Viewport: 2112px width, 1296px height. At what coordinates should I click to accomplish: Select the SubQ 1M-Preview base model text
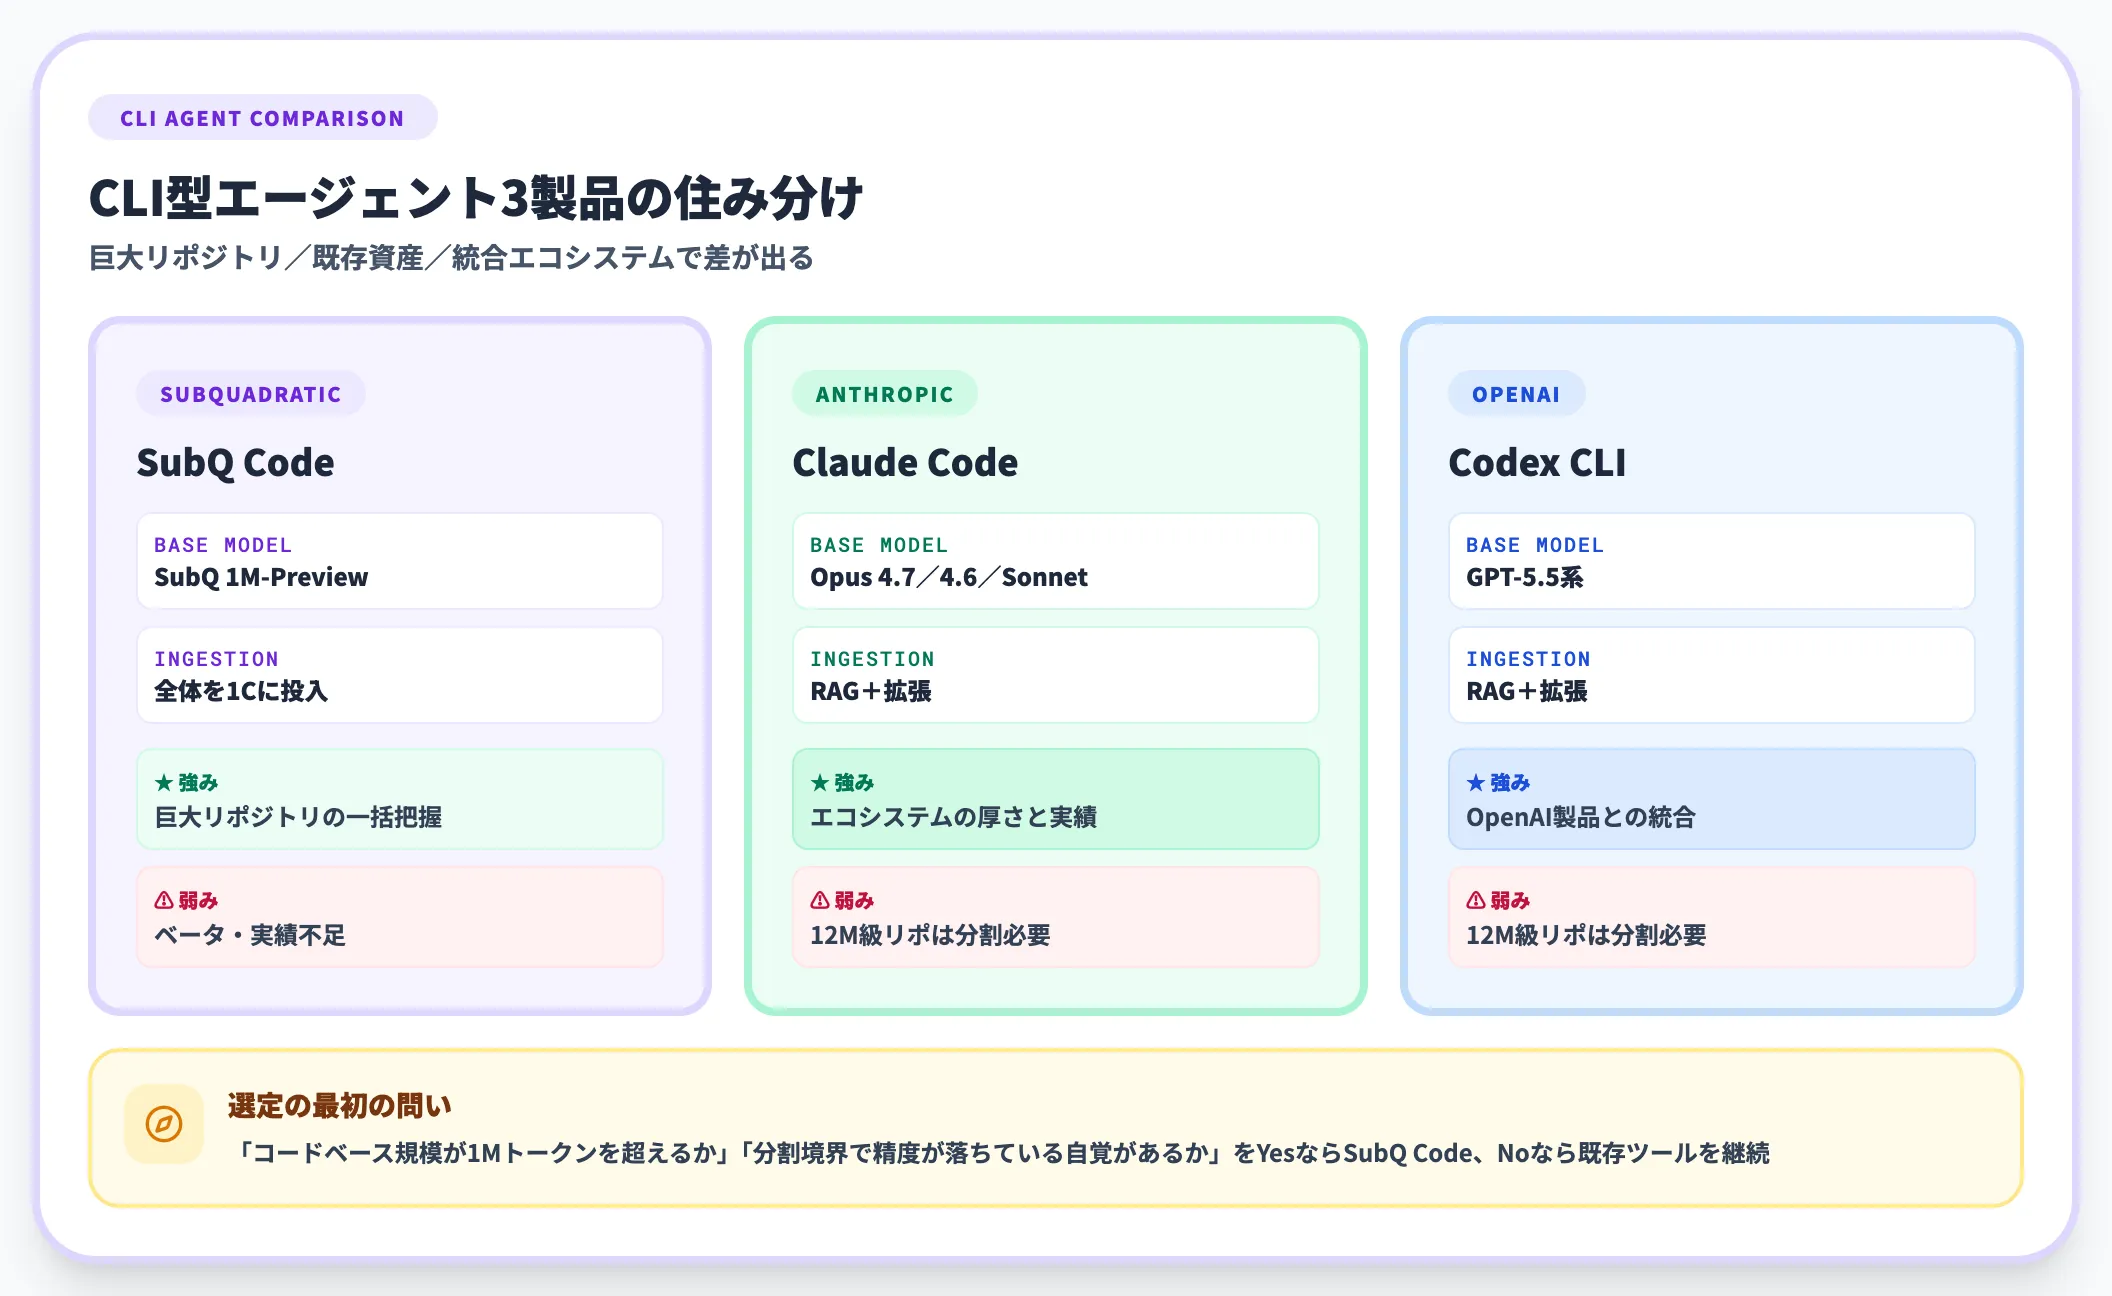[261, 577]
